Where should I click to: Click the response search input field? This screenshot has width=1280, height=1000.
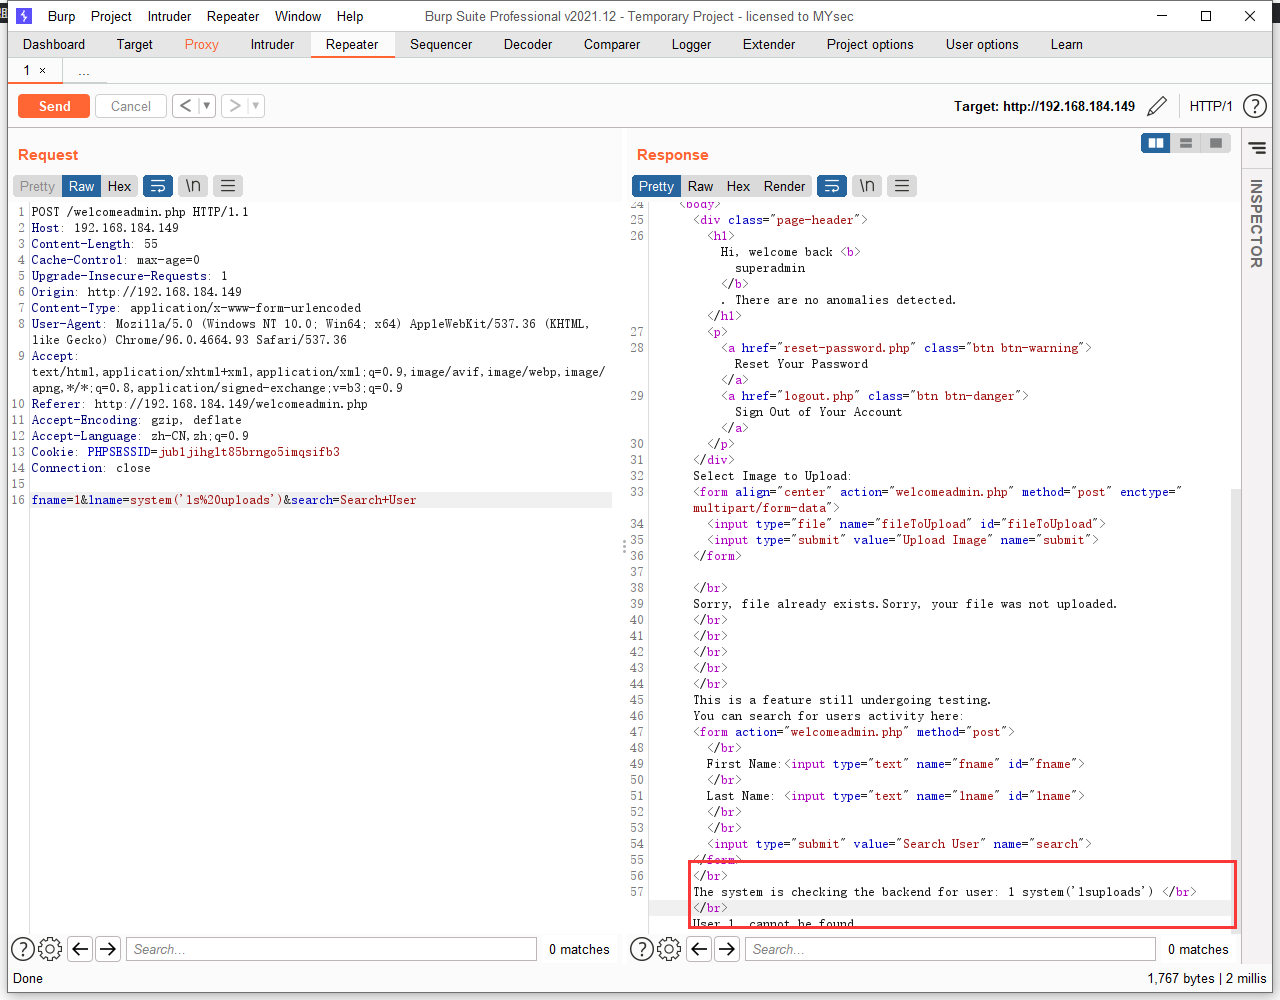(950, 949)
